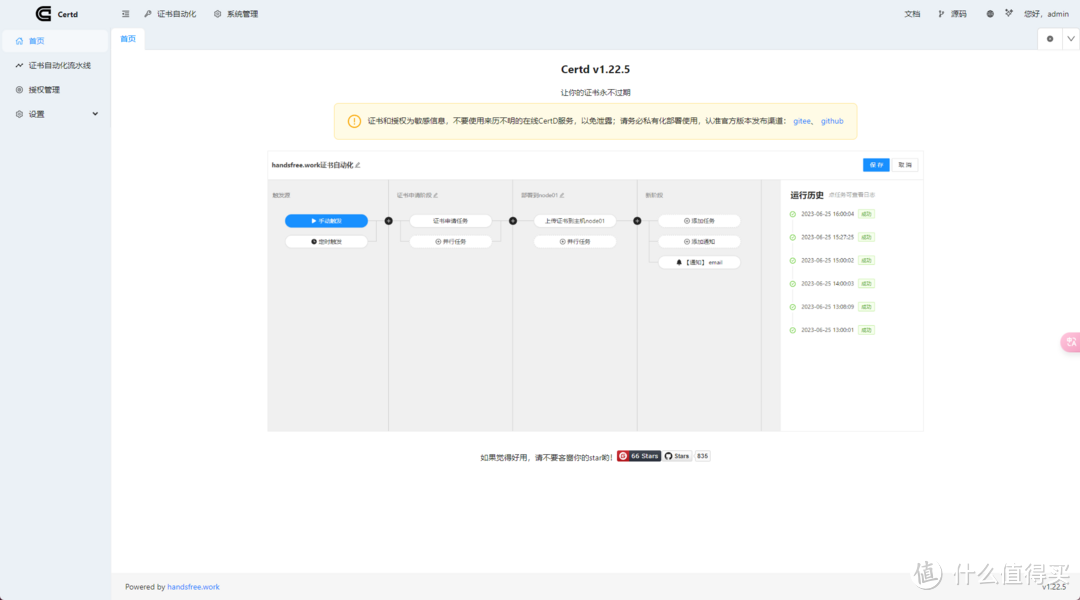Click the 文档 documentation link
The height and width of the screenshot is (600, 1080).
912,14
